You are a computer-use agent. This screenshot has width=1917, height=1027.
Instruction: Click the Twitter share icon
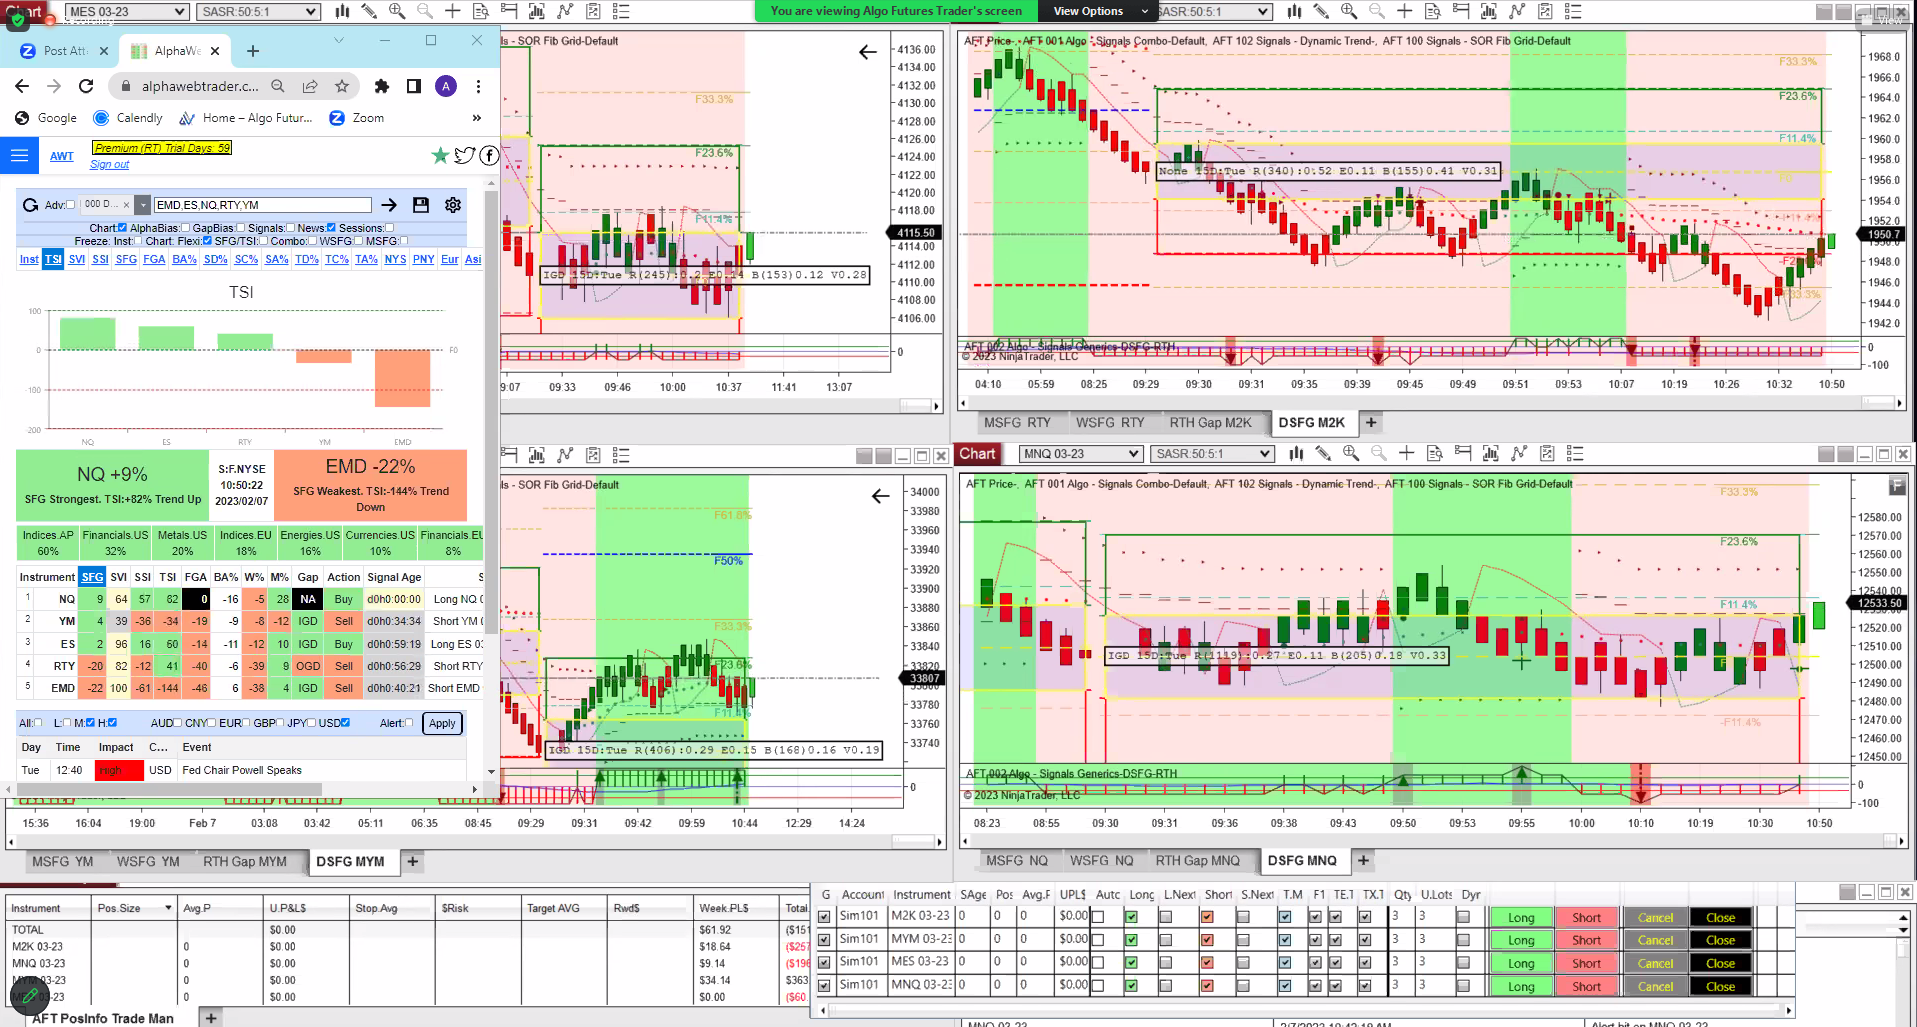[x=464, y=155]
